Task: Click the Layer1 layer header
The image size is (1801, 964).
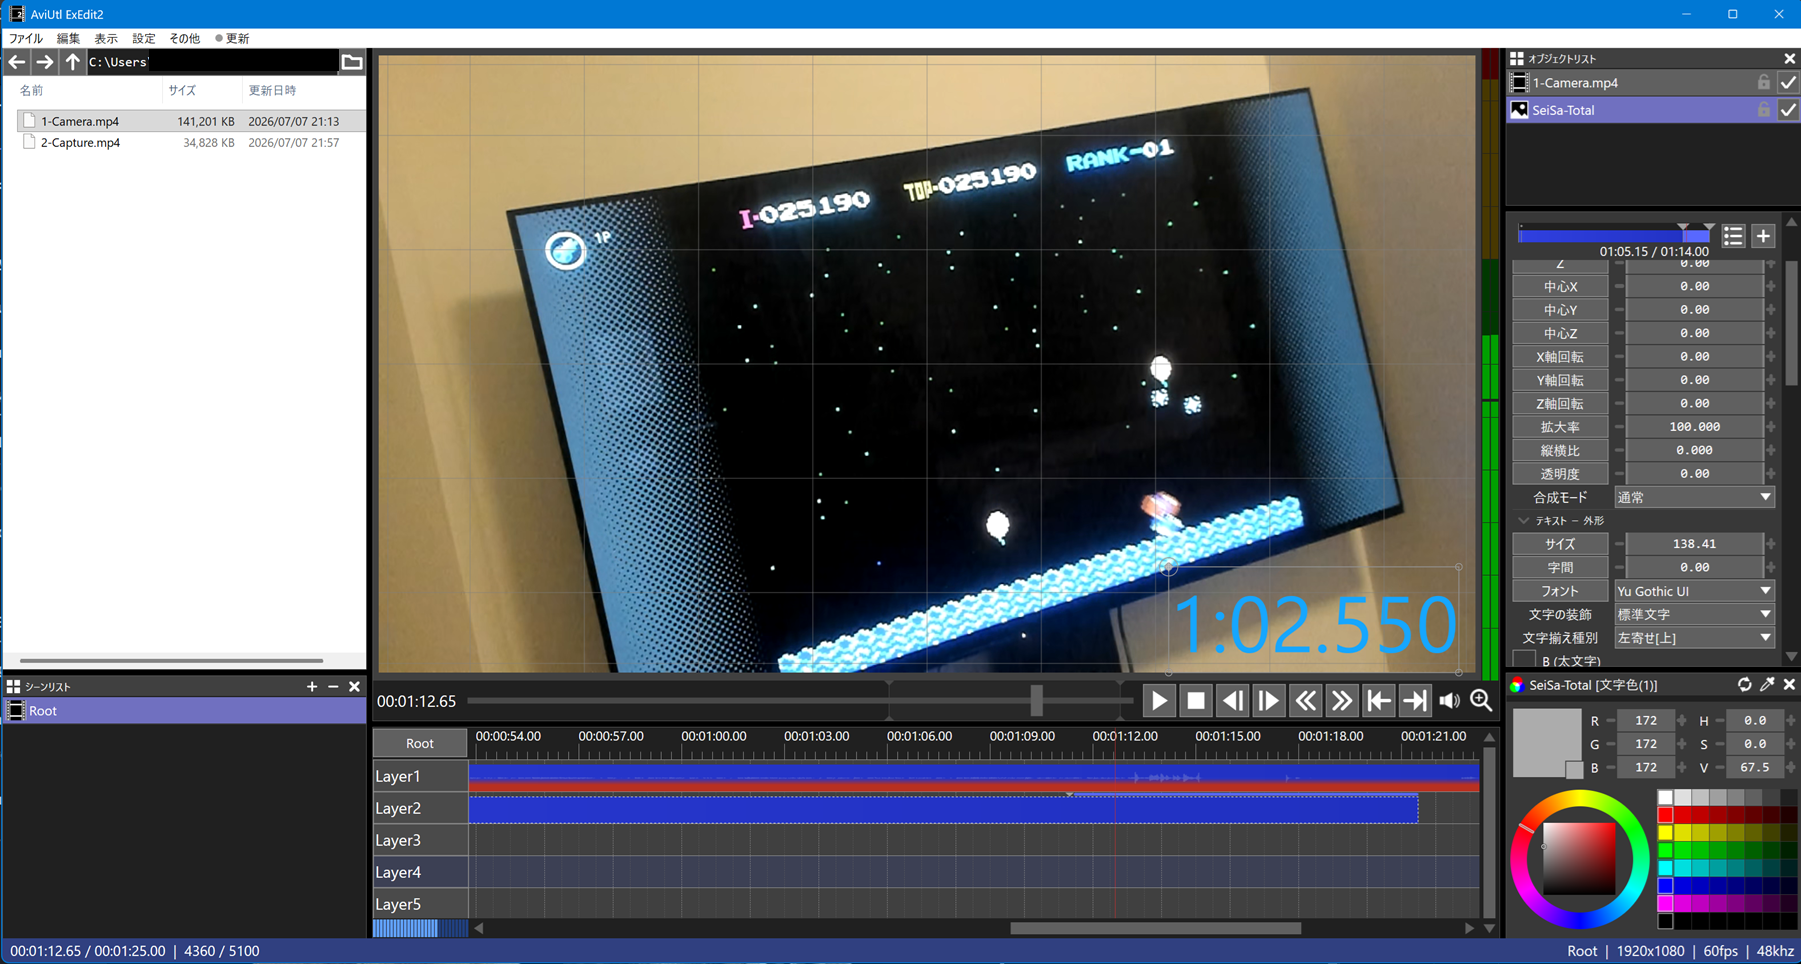Action: (420, 776)
